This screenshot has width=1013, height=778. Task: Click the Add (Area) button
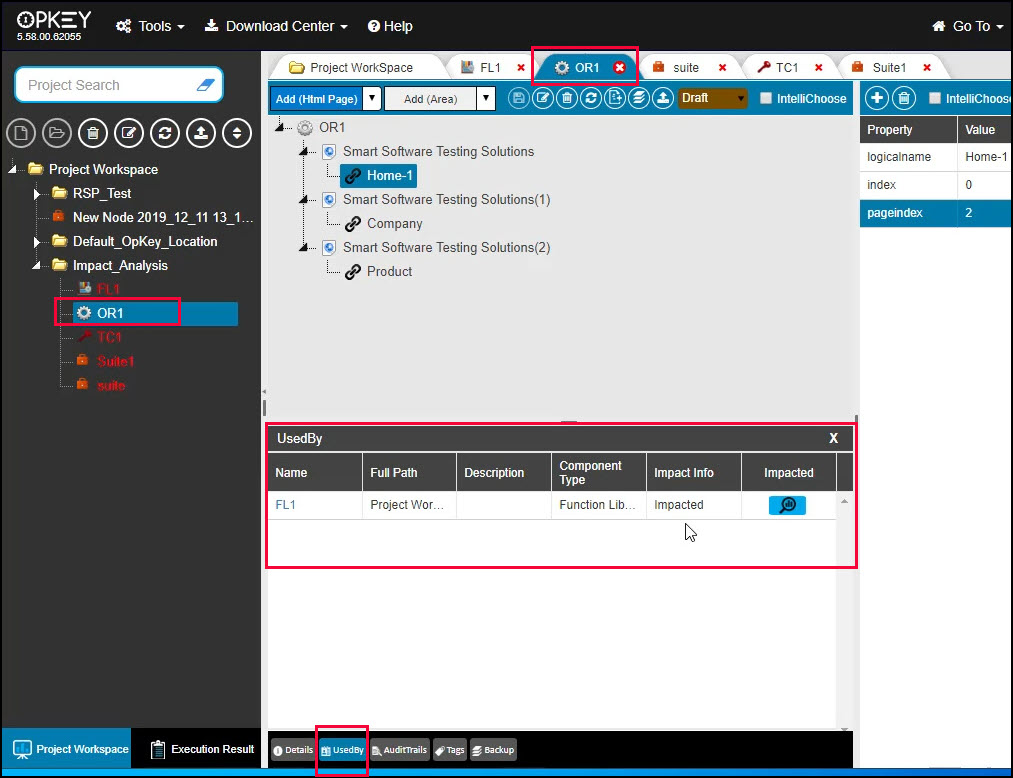430,98
